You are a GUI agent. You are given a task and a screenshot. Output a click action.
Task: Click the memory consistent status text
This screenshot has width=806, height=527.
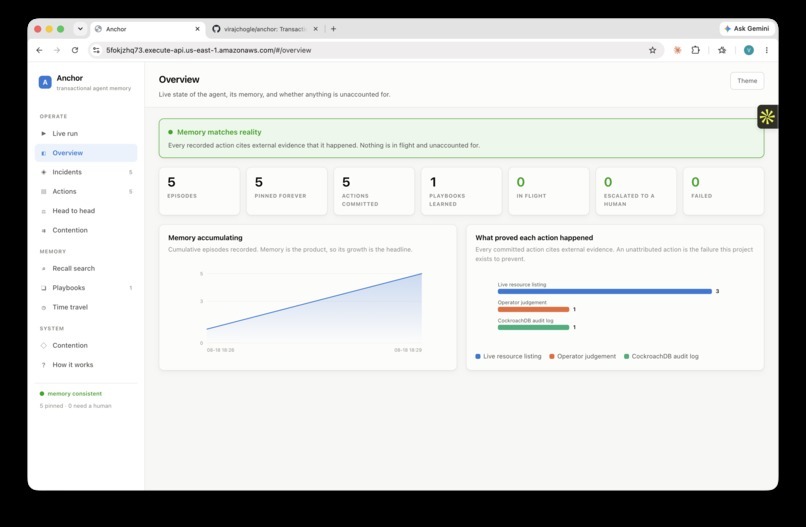coord(75,394)
